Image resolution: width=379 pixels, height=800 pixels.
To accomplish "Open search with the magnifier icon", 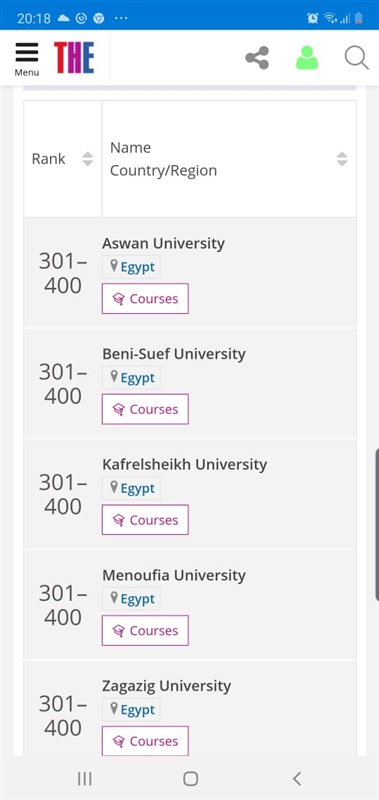I will tap(357, 58).
